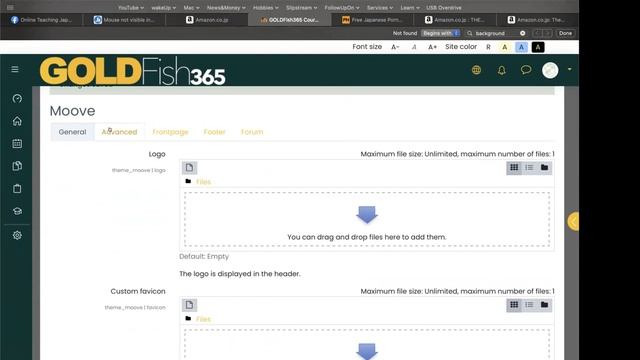Open the USB Overdrive bookmark

point(444,8)
